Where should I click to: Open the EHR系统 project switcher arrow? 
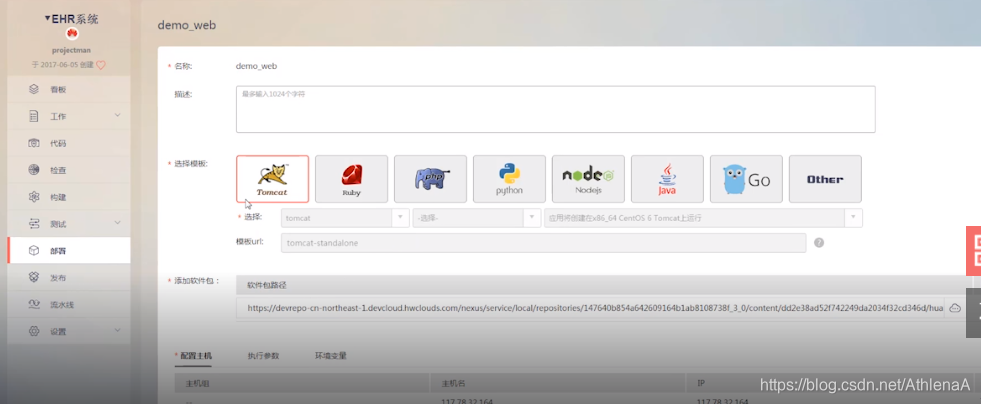tap(48, 19)
